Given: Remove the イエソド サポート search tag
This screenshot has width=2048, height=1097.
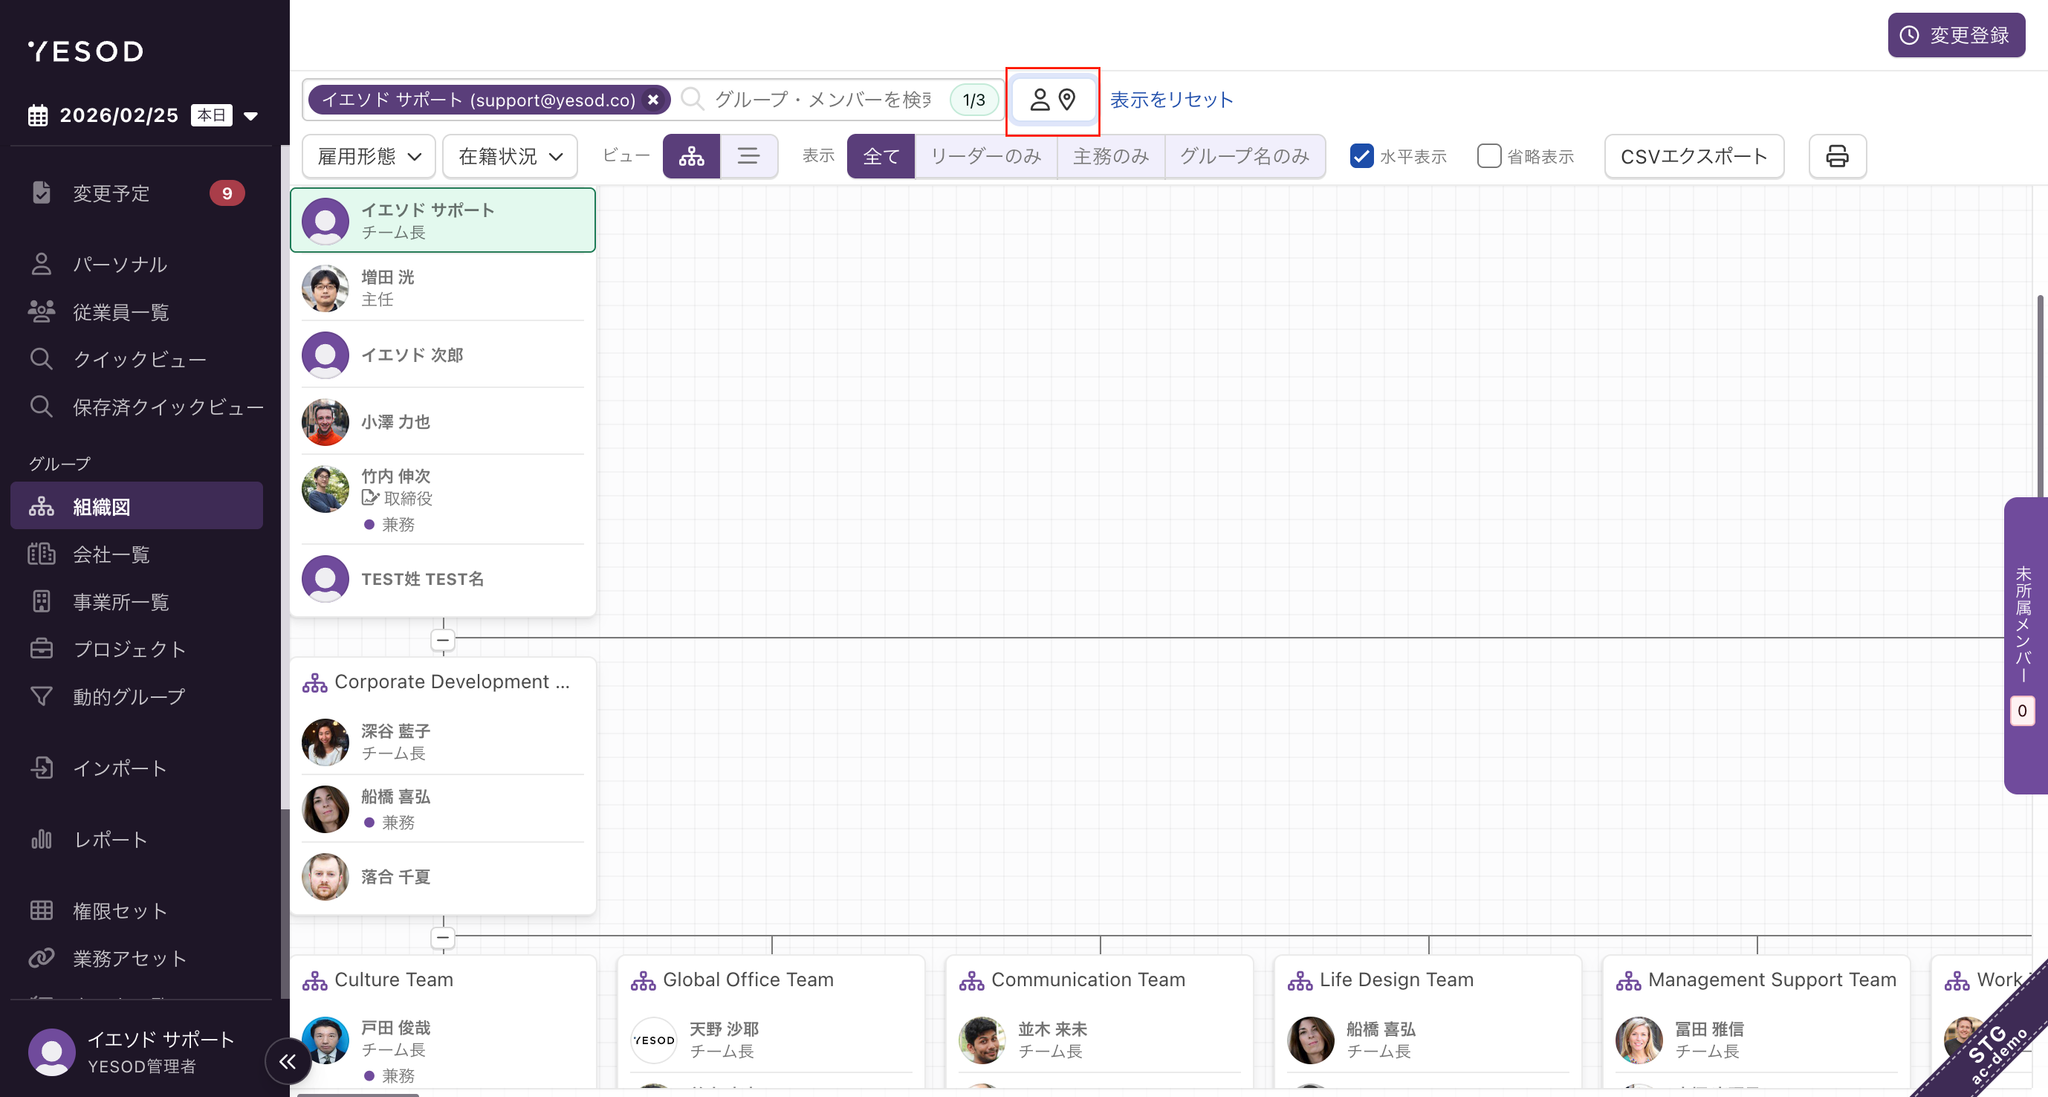Looking at the screenshot, I should [653, 100].
